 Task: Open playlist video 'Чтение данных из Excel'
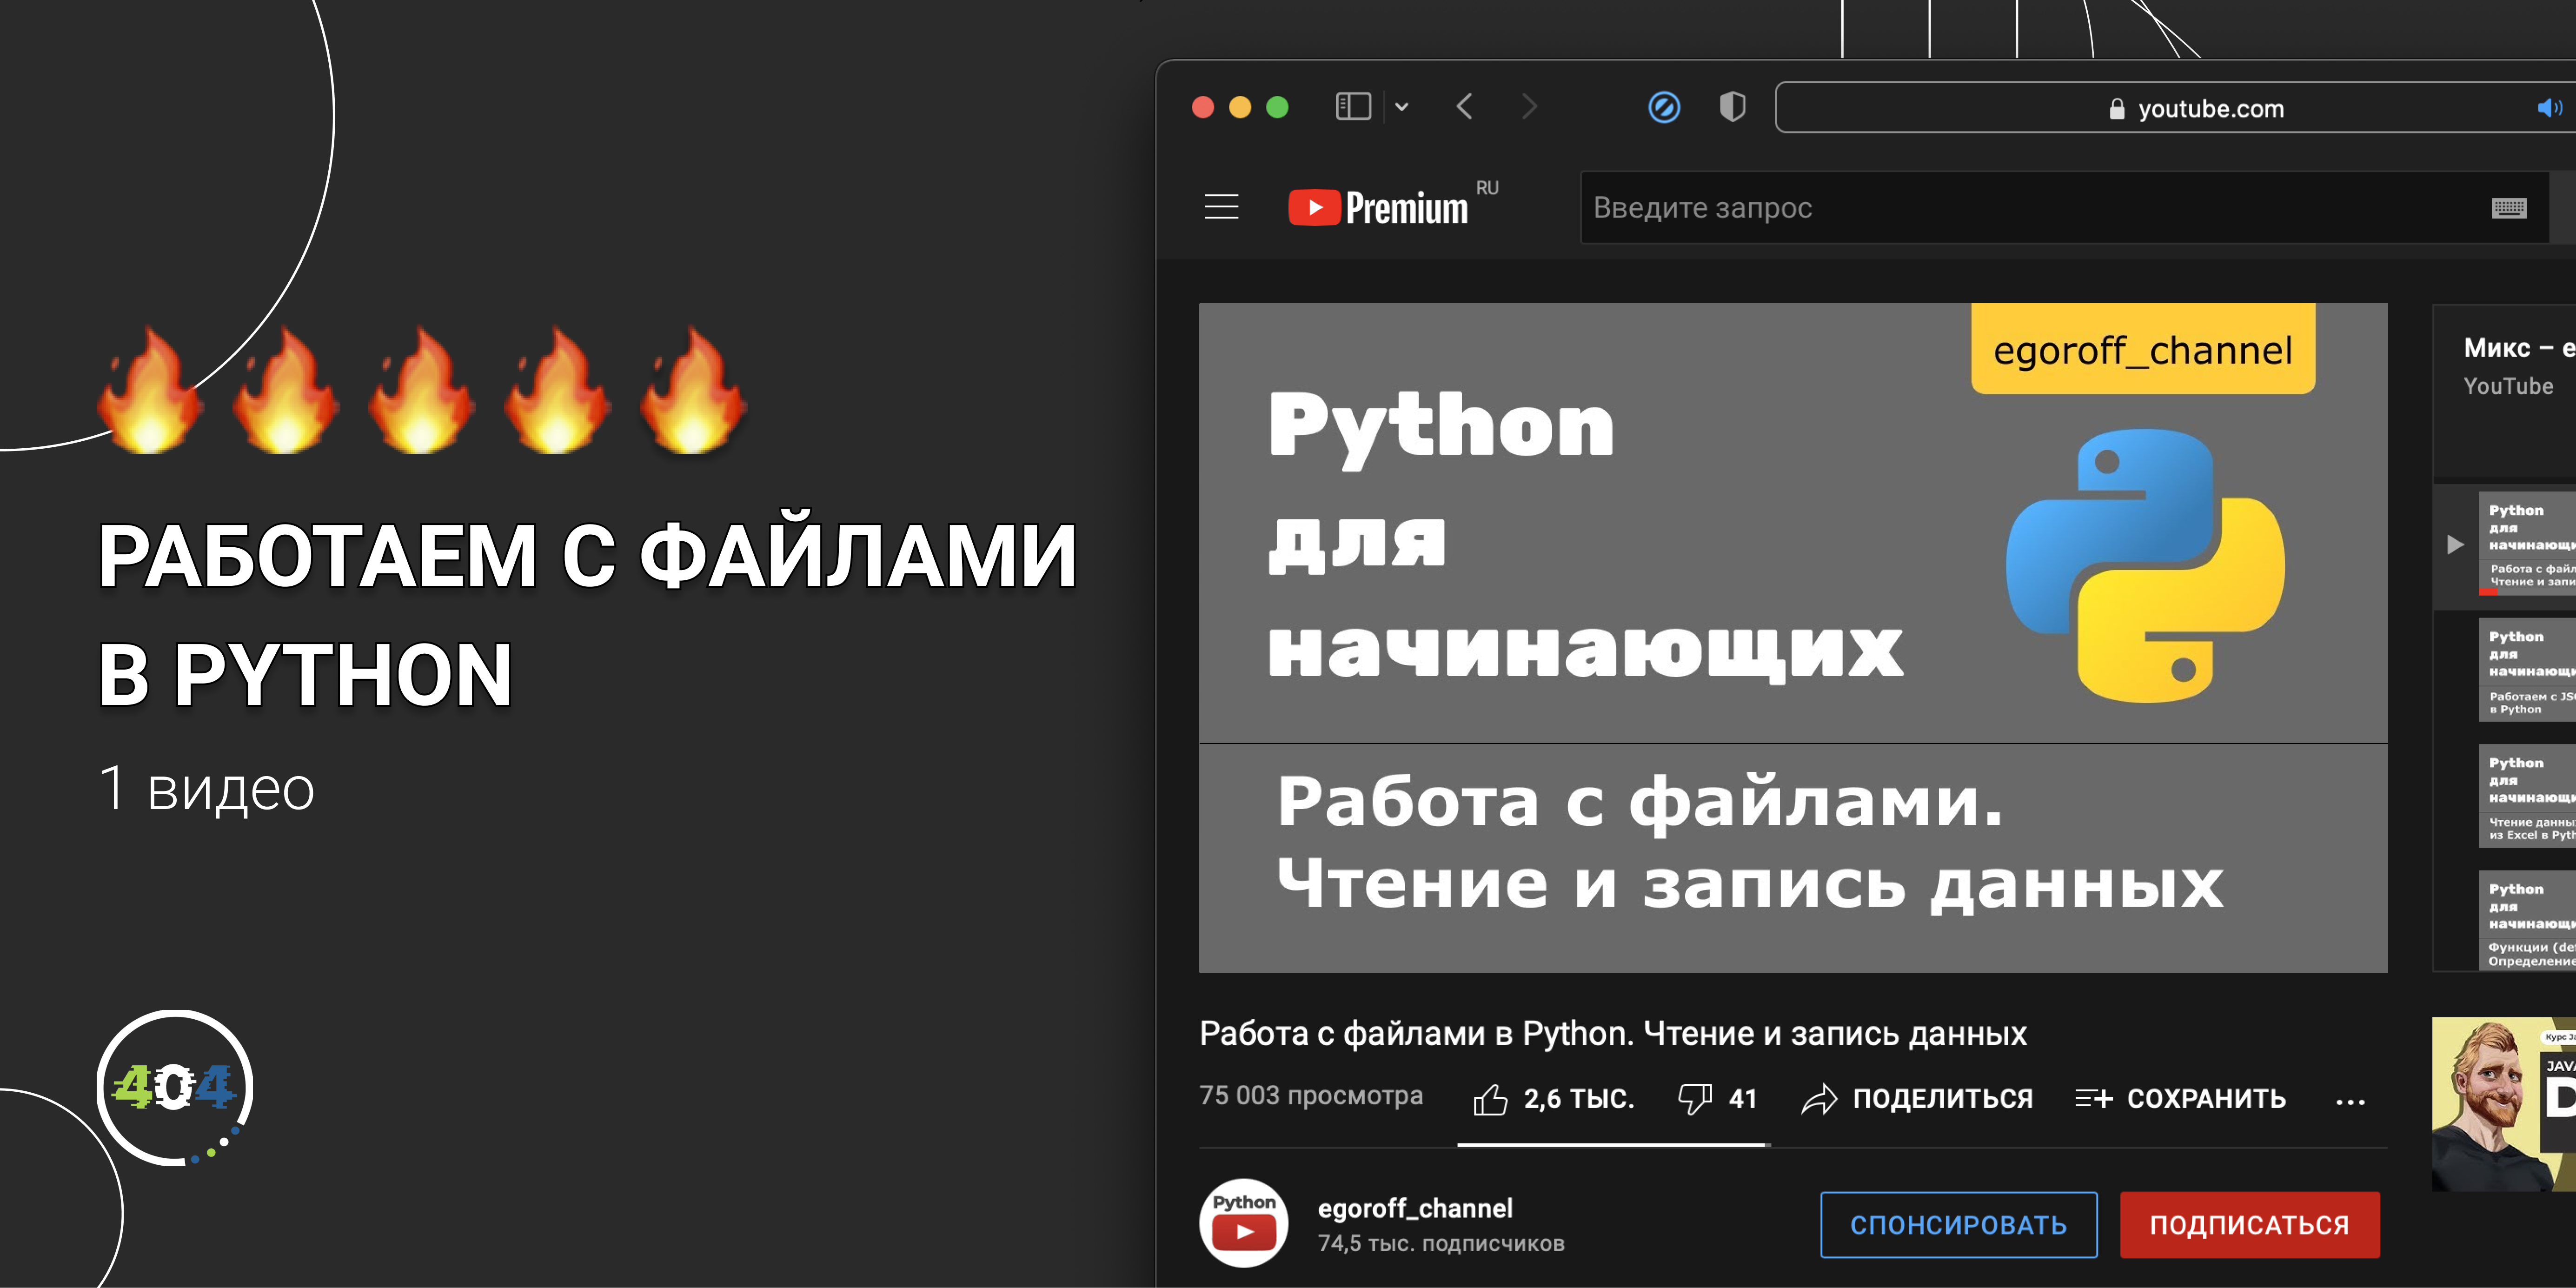pos(2527,796)
